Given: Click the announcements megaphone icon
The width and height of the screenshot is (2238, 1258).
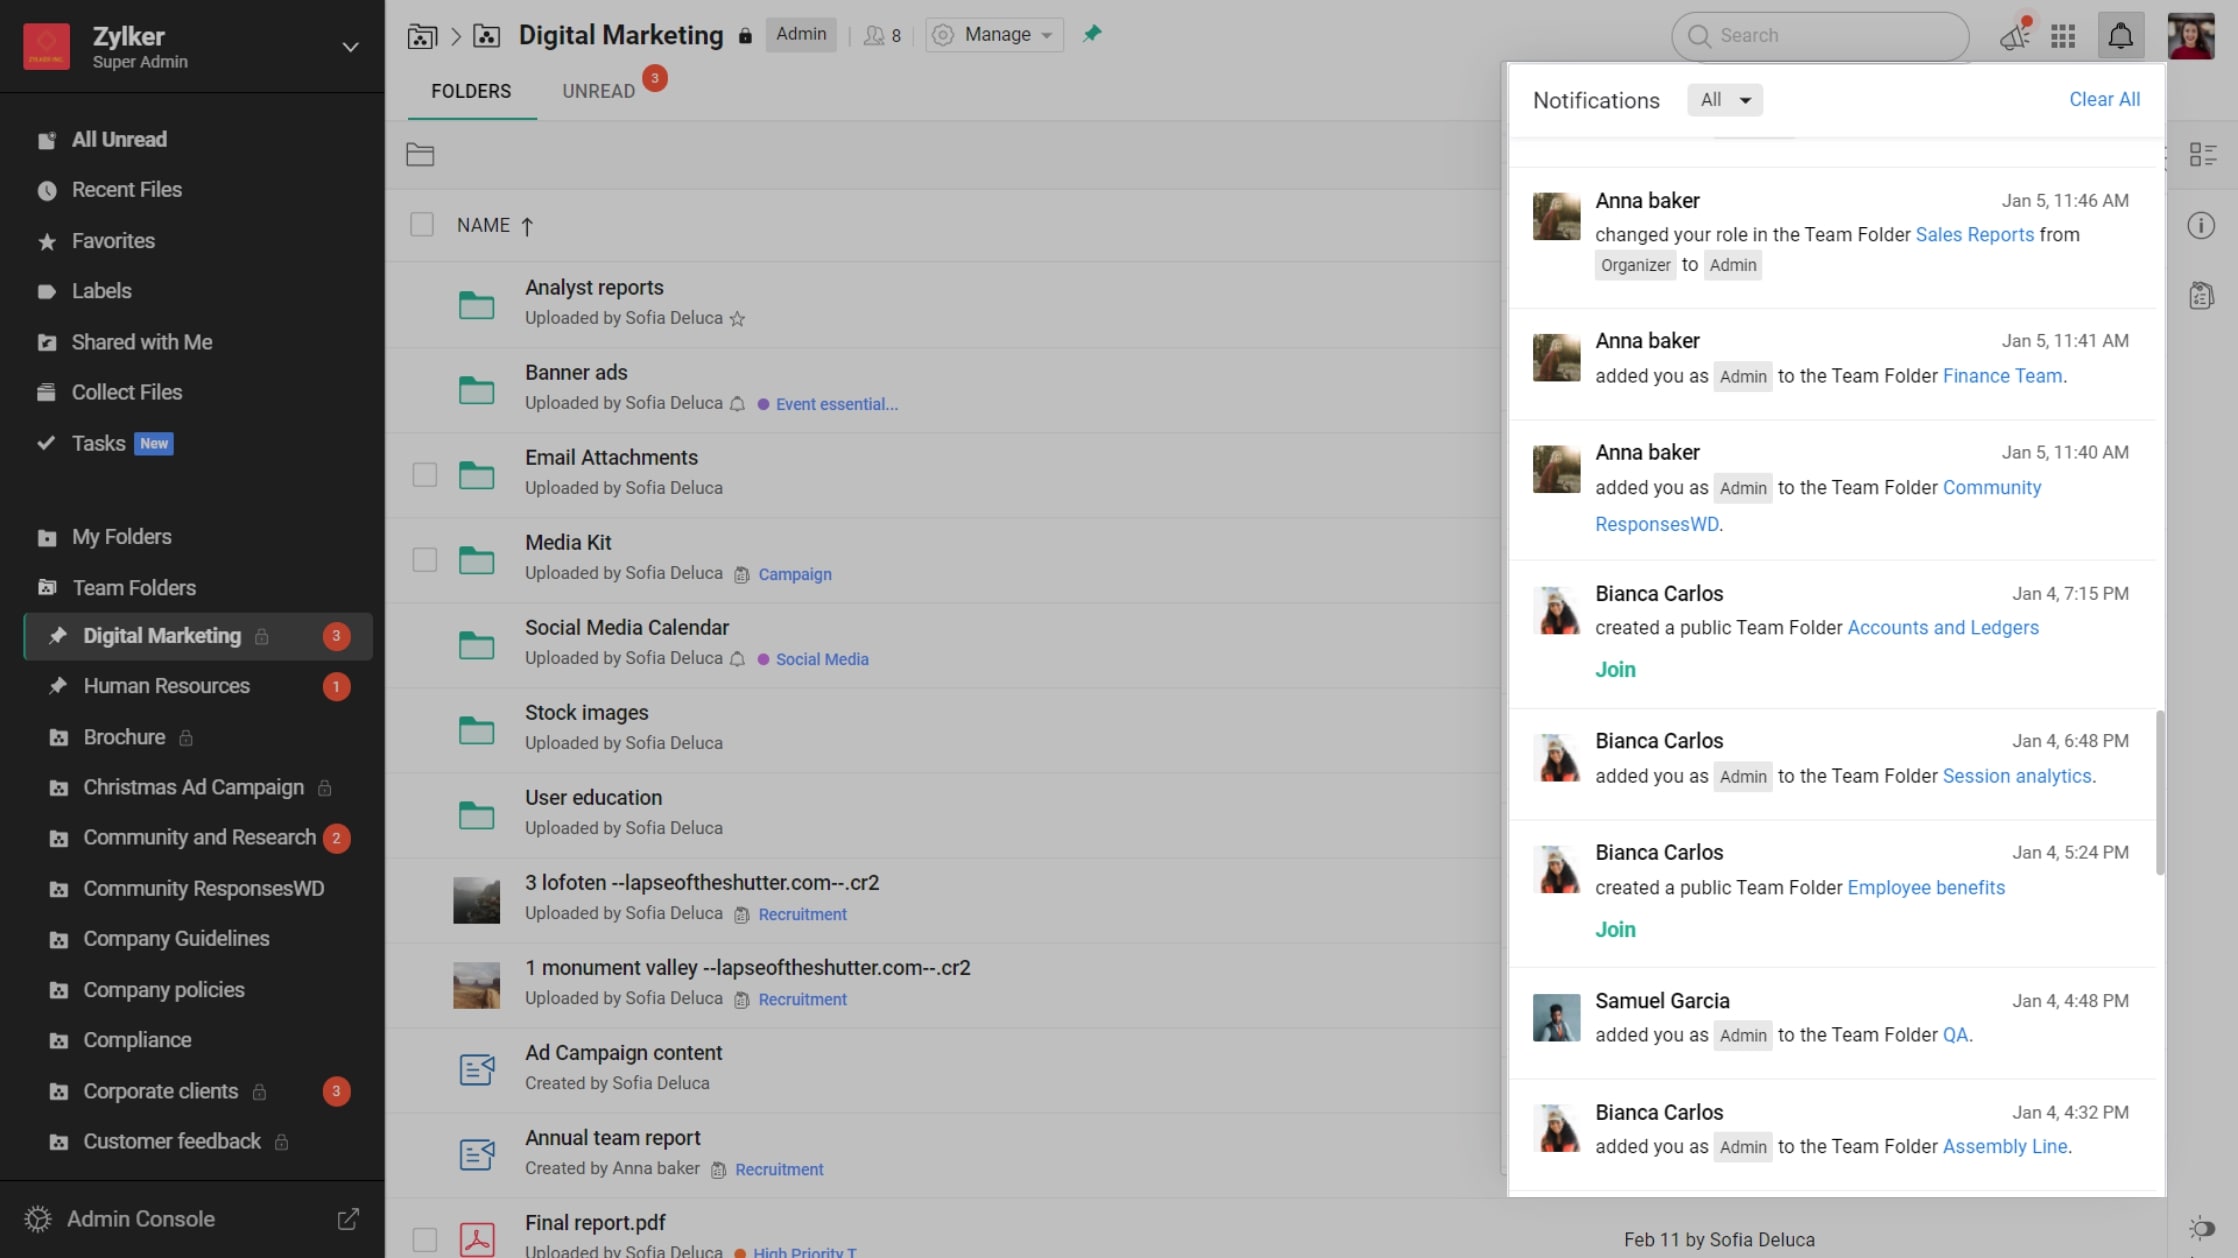Looking at the screenshot, I should pyautogui.click(x=2015, y=36).
